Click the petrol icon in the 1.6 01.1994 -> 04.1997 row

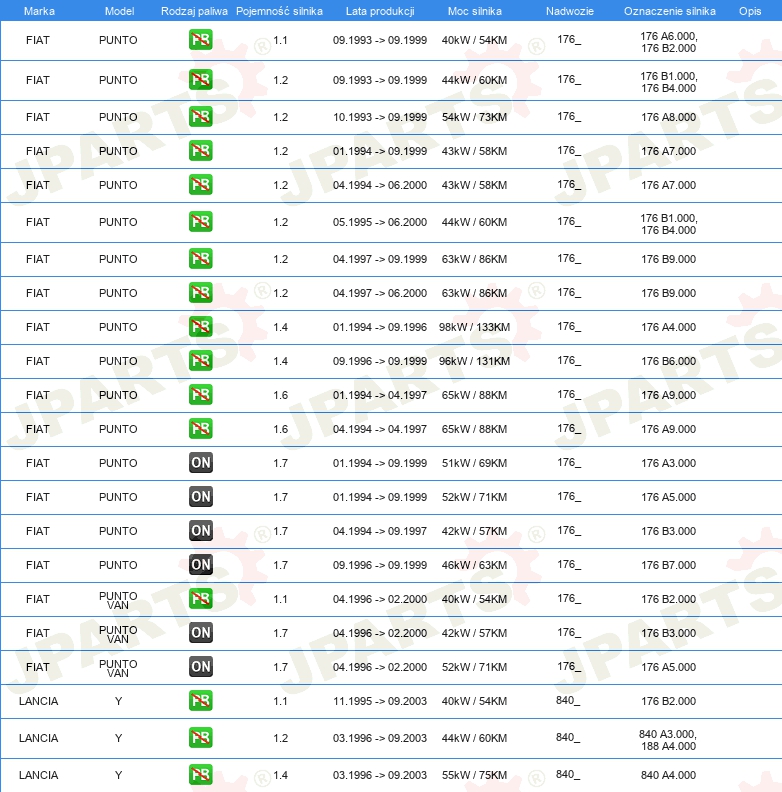201,395
